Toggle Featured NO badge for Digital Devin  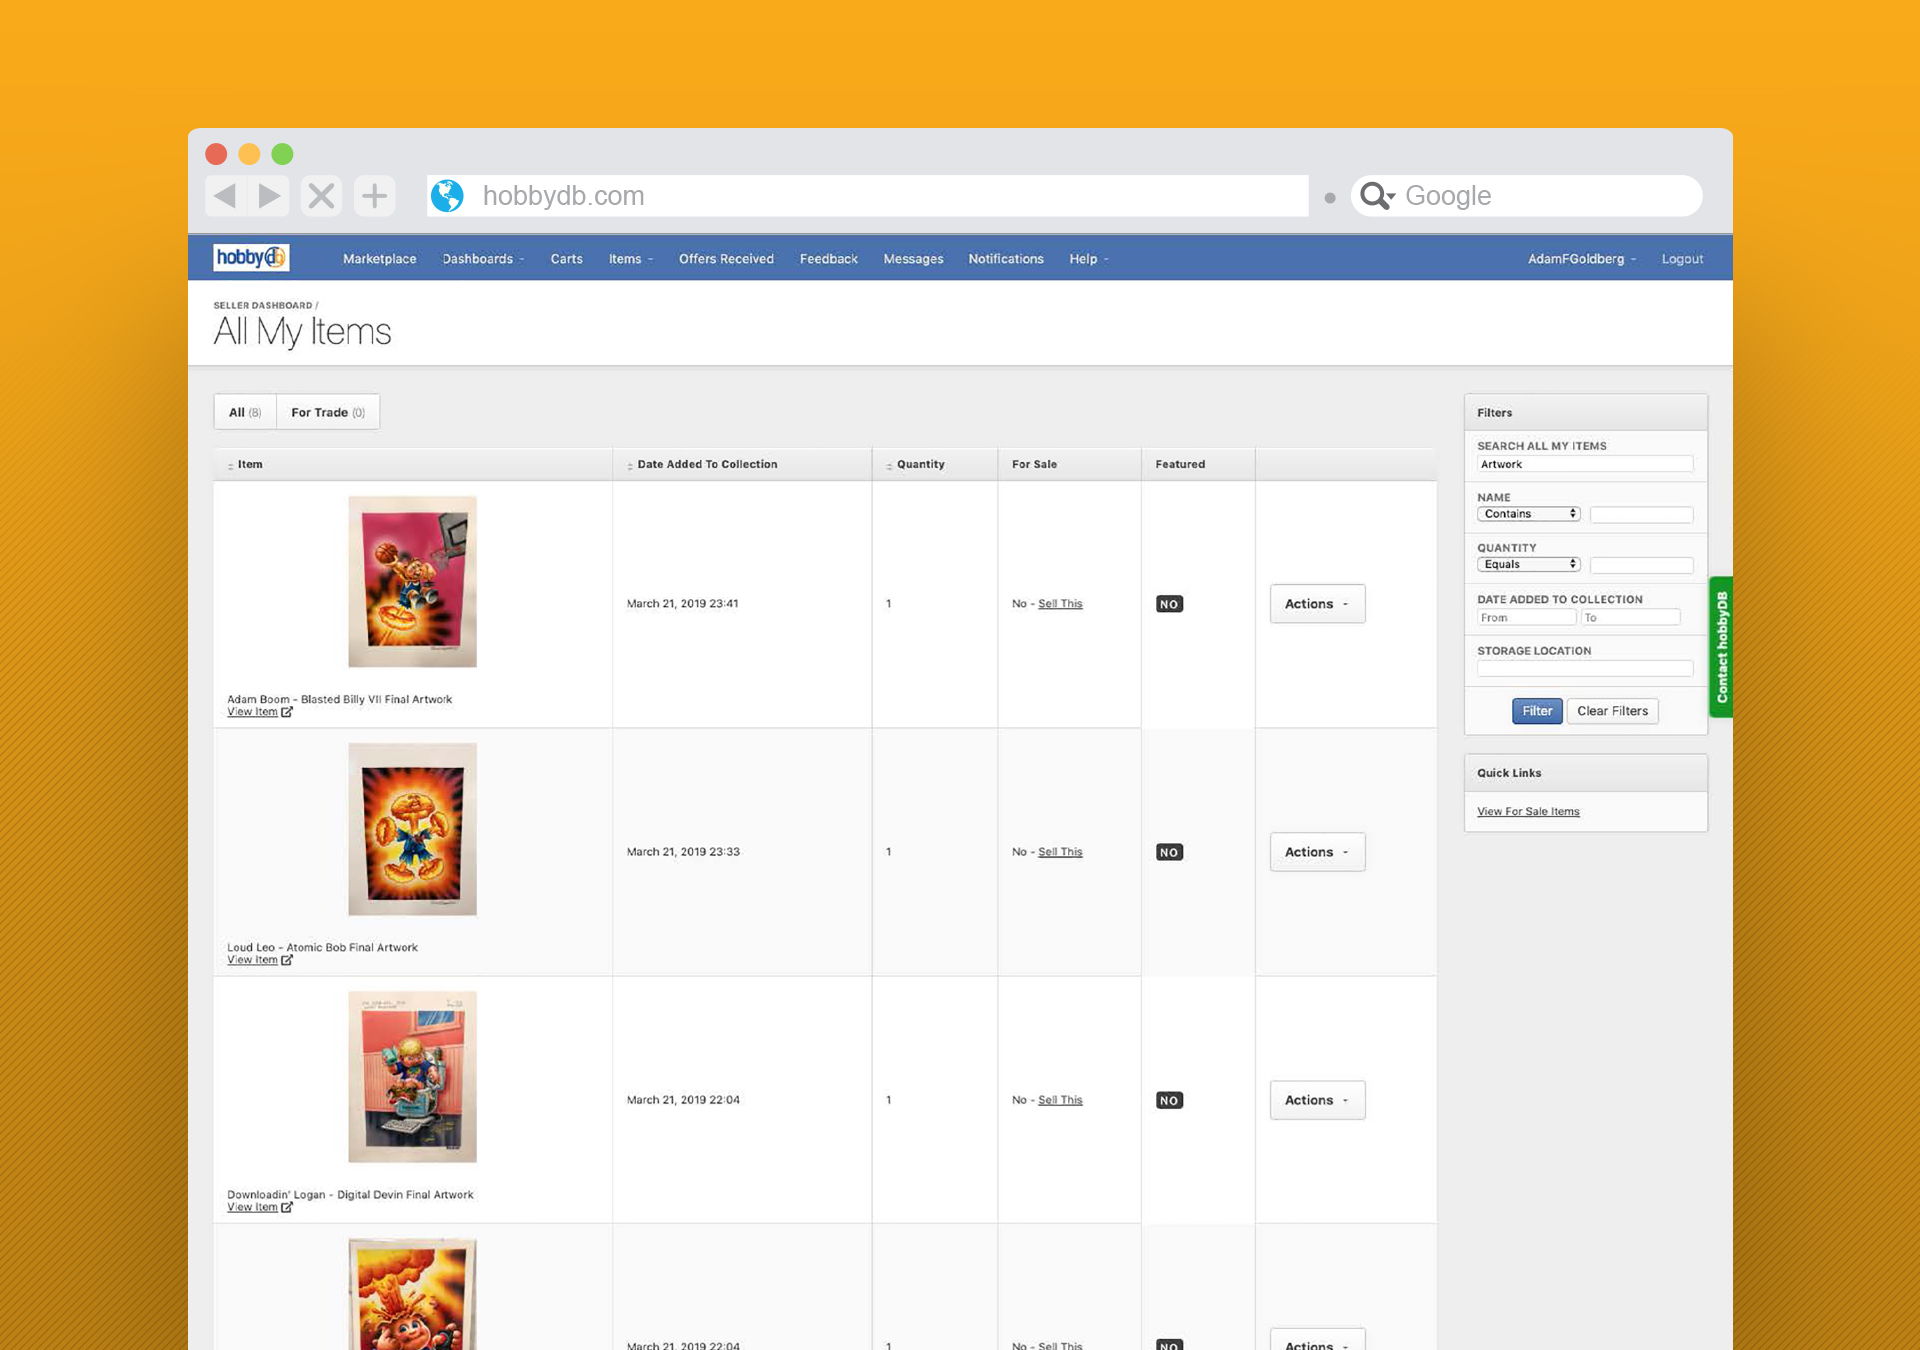1169,1100
